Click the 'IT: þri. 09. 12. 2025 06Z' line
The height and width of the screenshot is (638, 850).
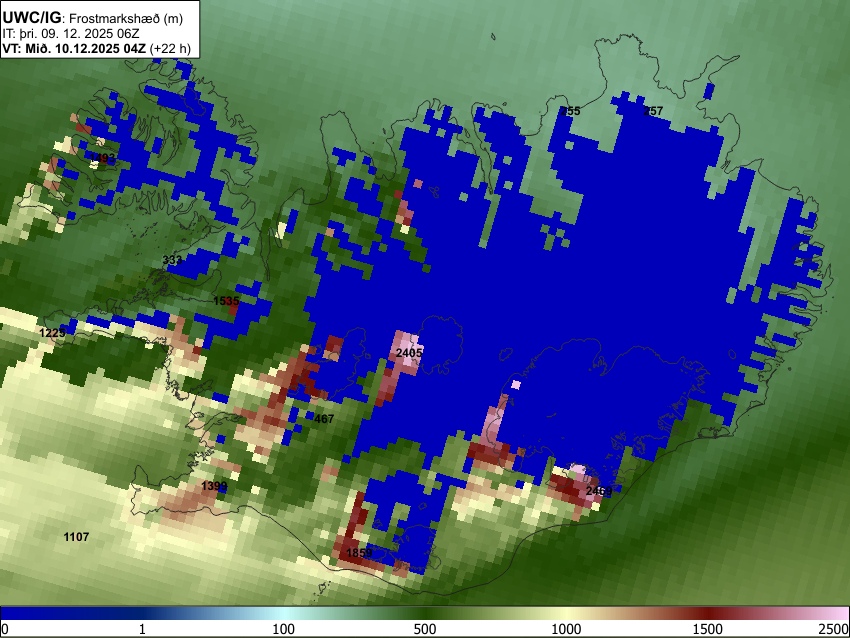coord(70,34)
